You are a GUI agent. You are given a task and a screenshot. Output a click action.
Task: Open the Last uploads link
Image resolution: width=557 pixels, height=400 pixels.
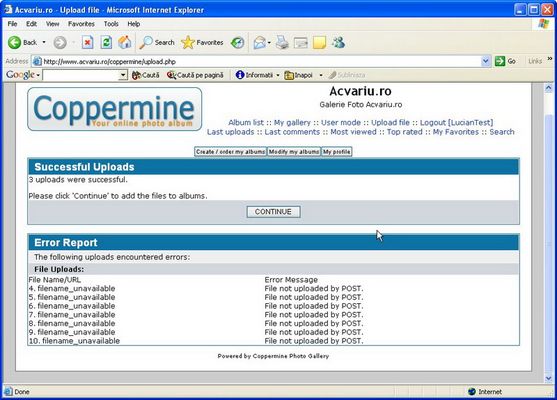pos(230,132)
